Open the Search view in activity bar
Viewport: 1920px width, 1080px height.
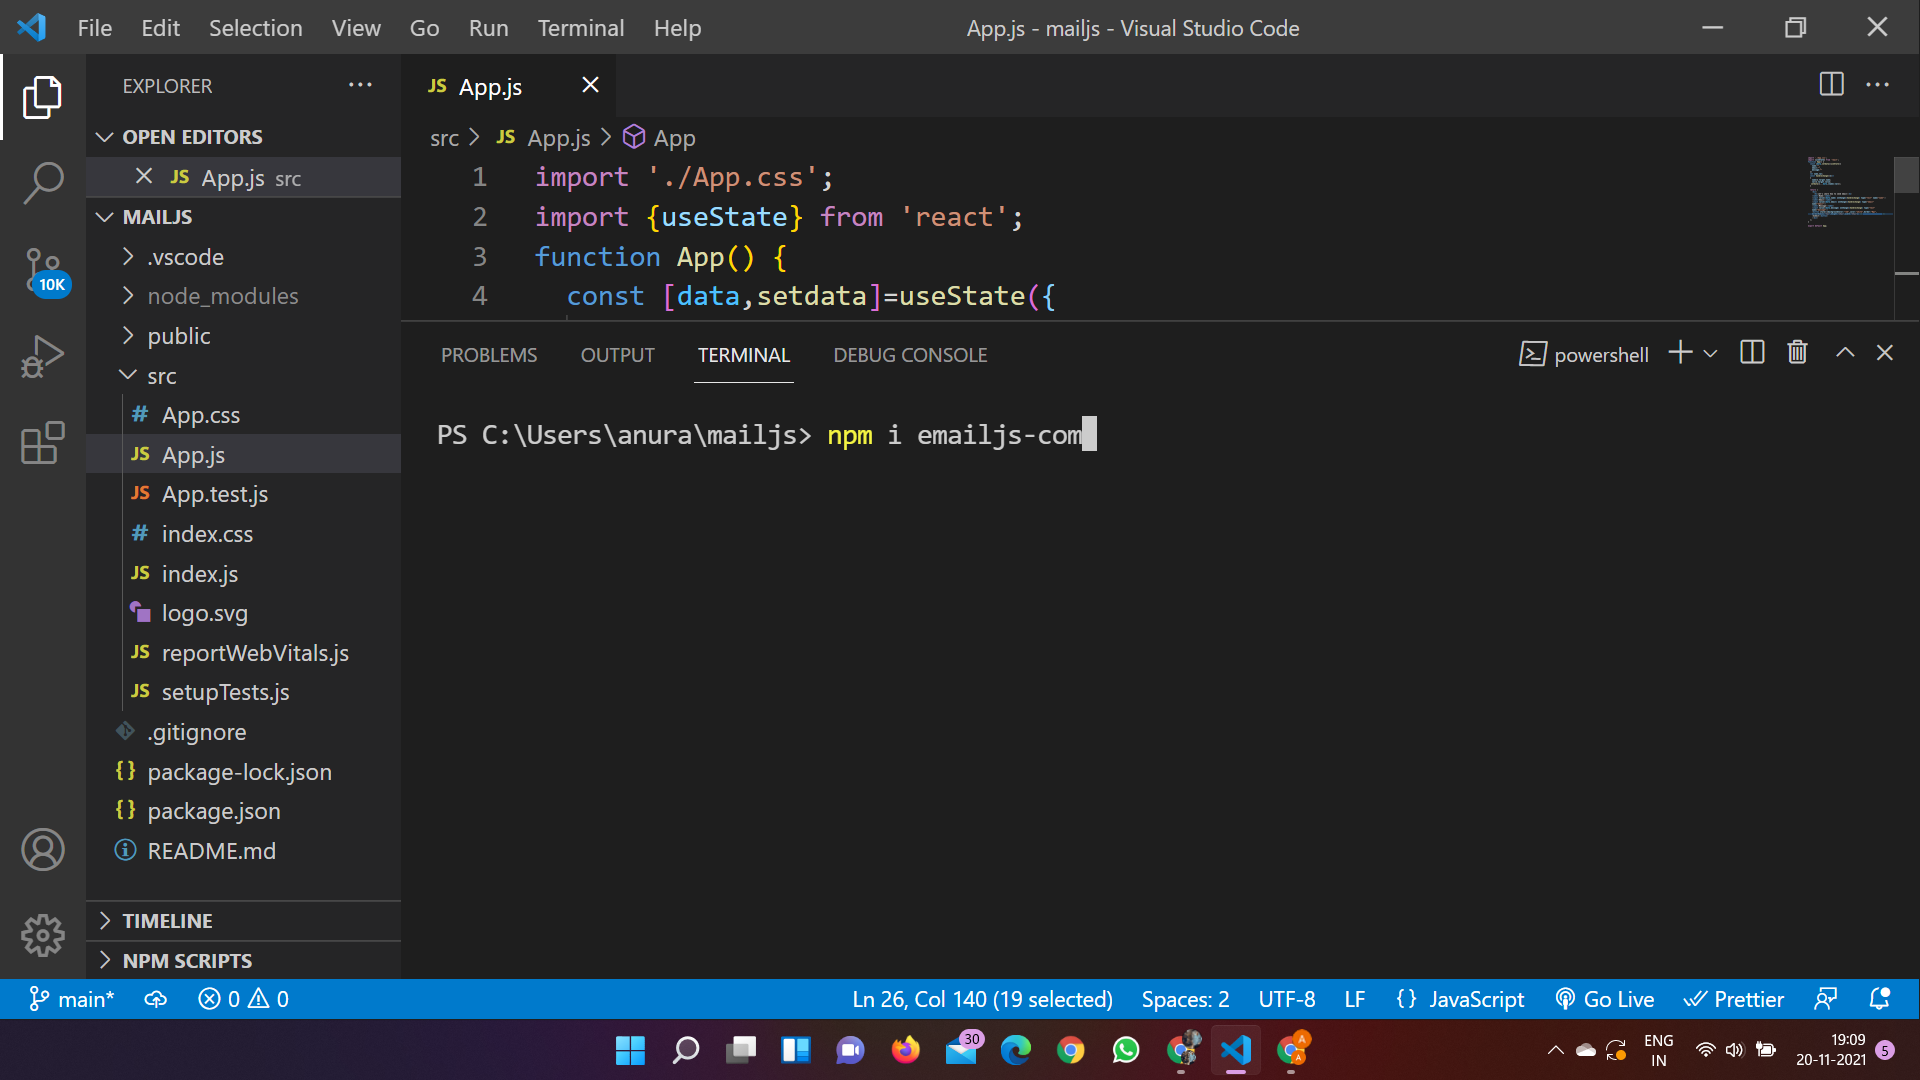(42, 183)
